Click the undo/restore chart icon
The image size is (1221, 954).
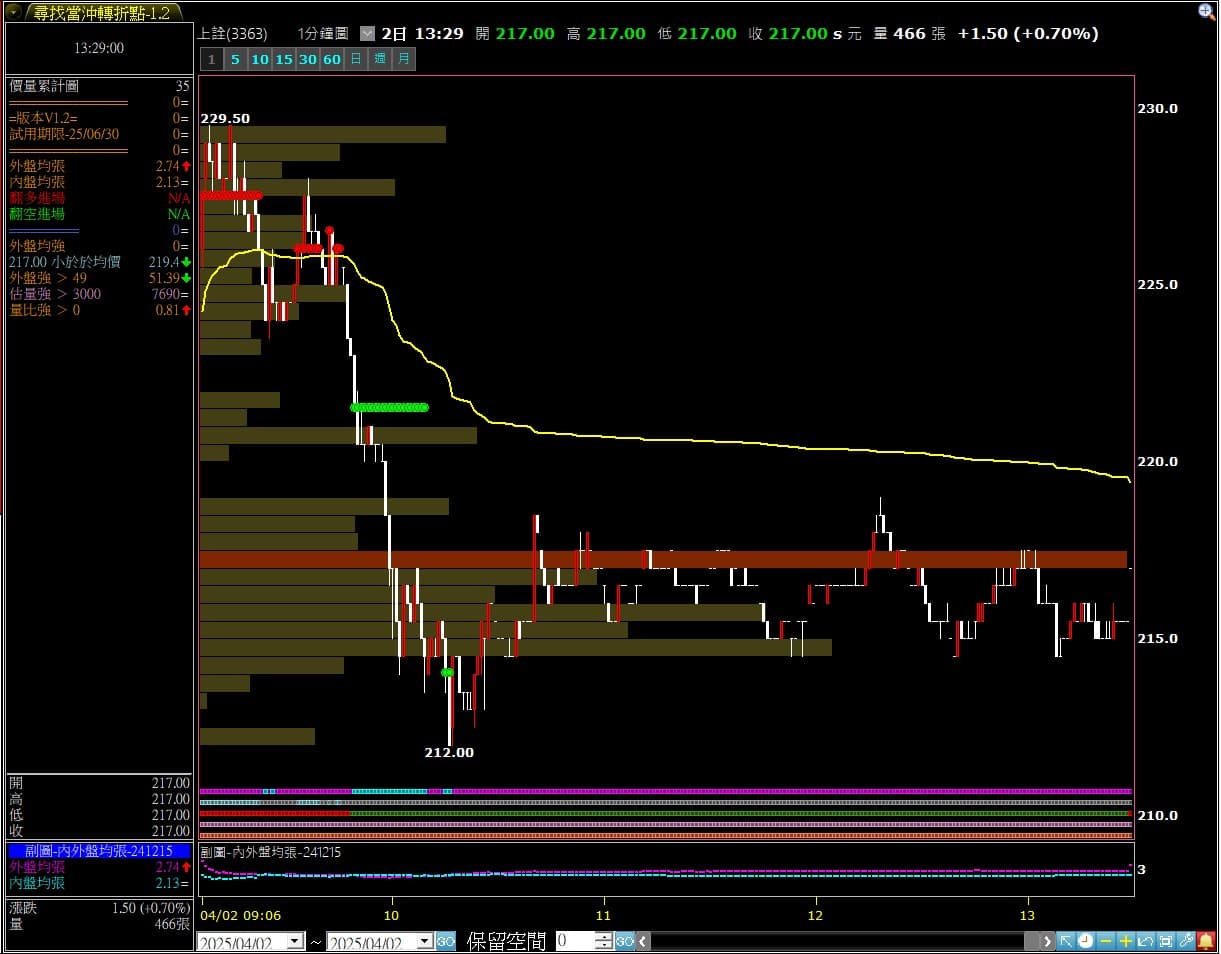coord(1146,941)
